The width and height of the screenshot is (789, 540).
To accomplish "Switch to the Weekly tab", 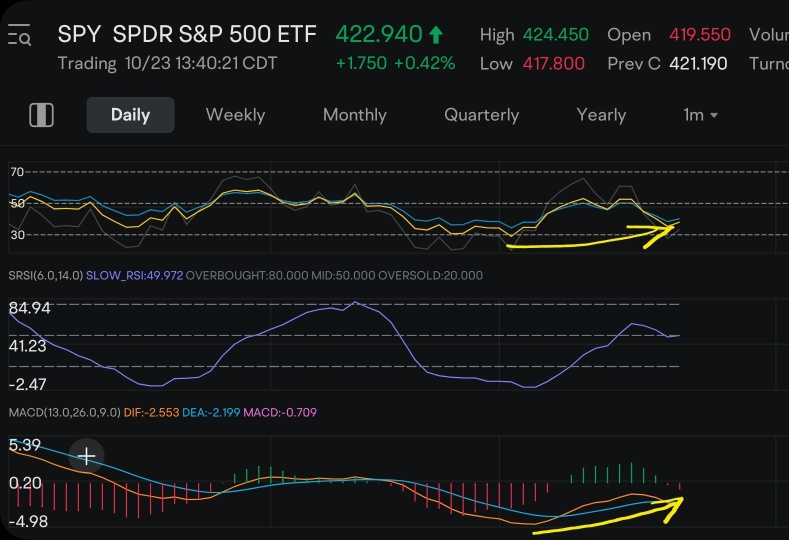I will point(235,115).
